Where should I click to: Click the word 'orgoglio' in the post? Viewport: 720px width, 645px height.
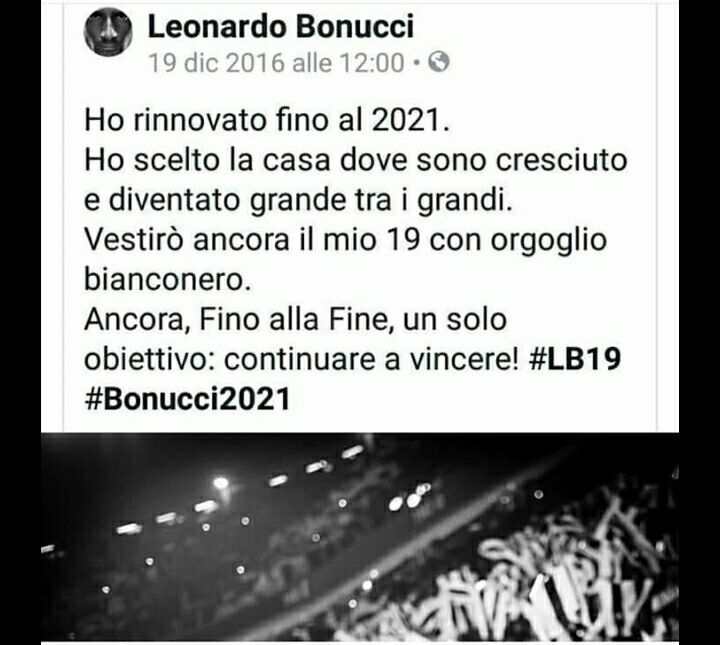pos(549,241)
